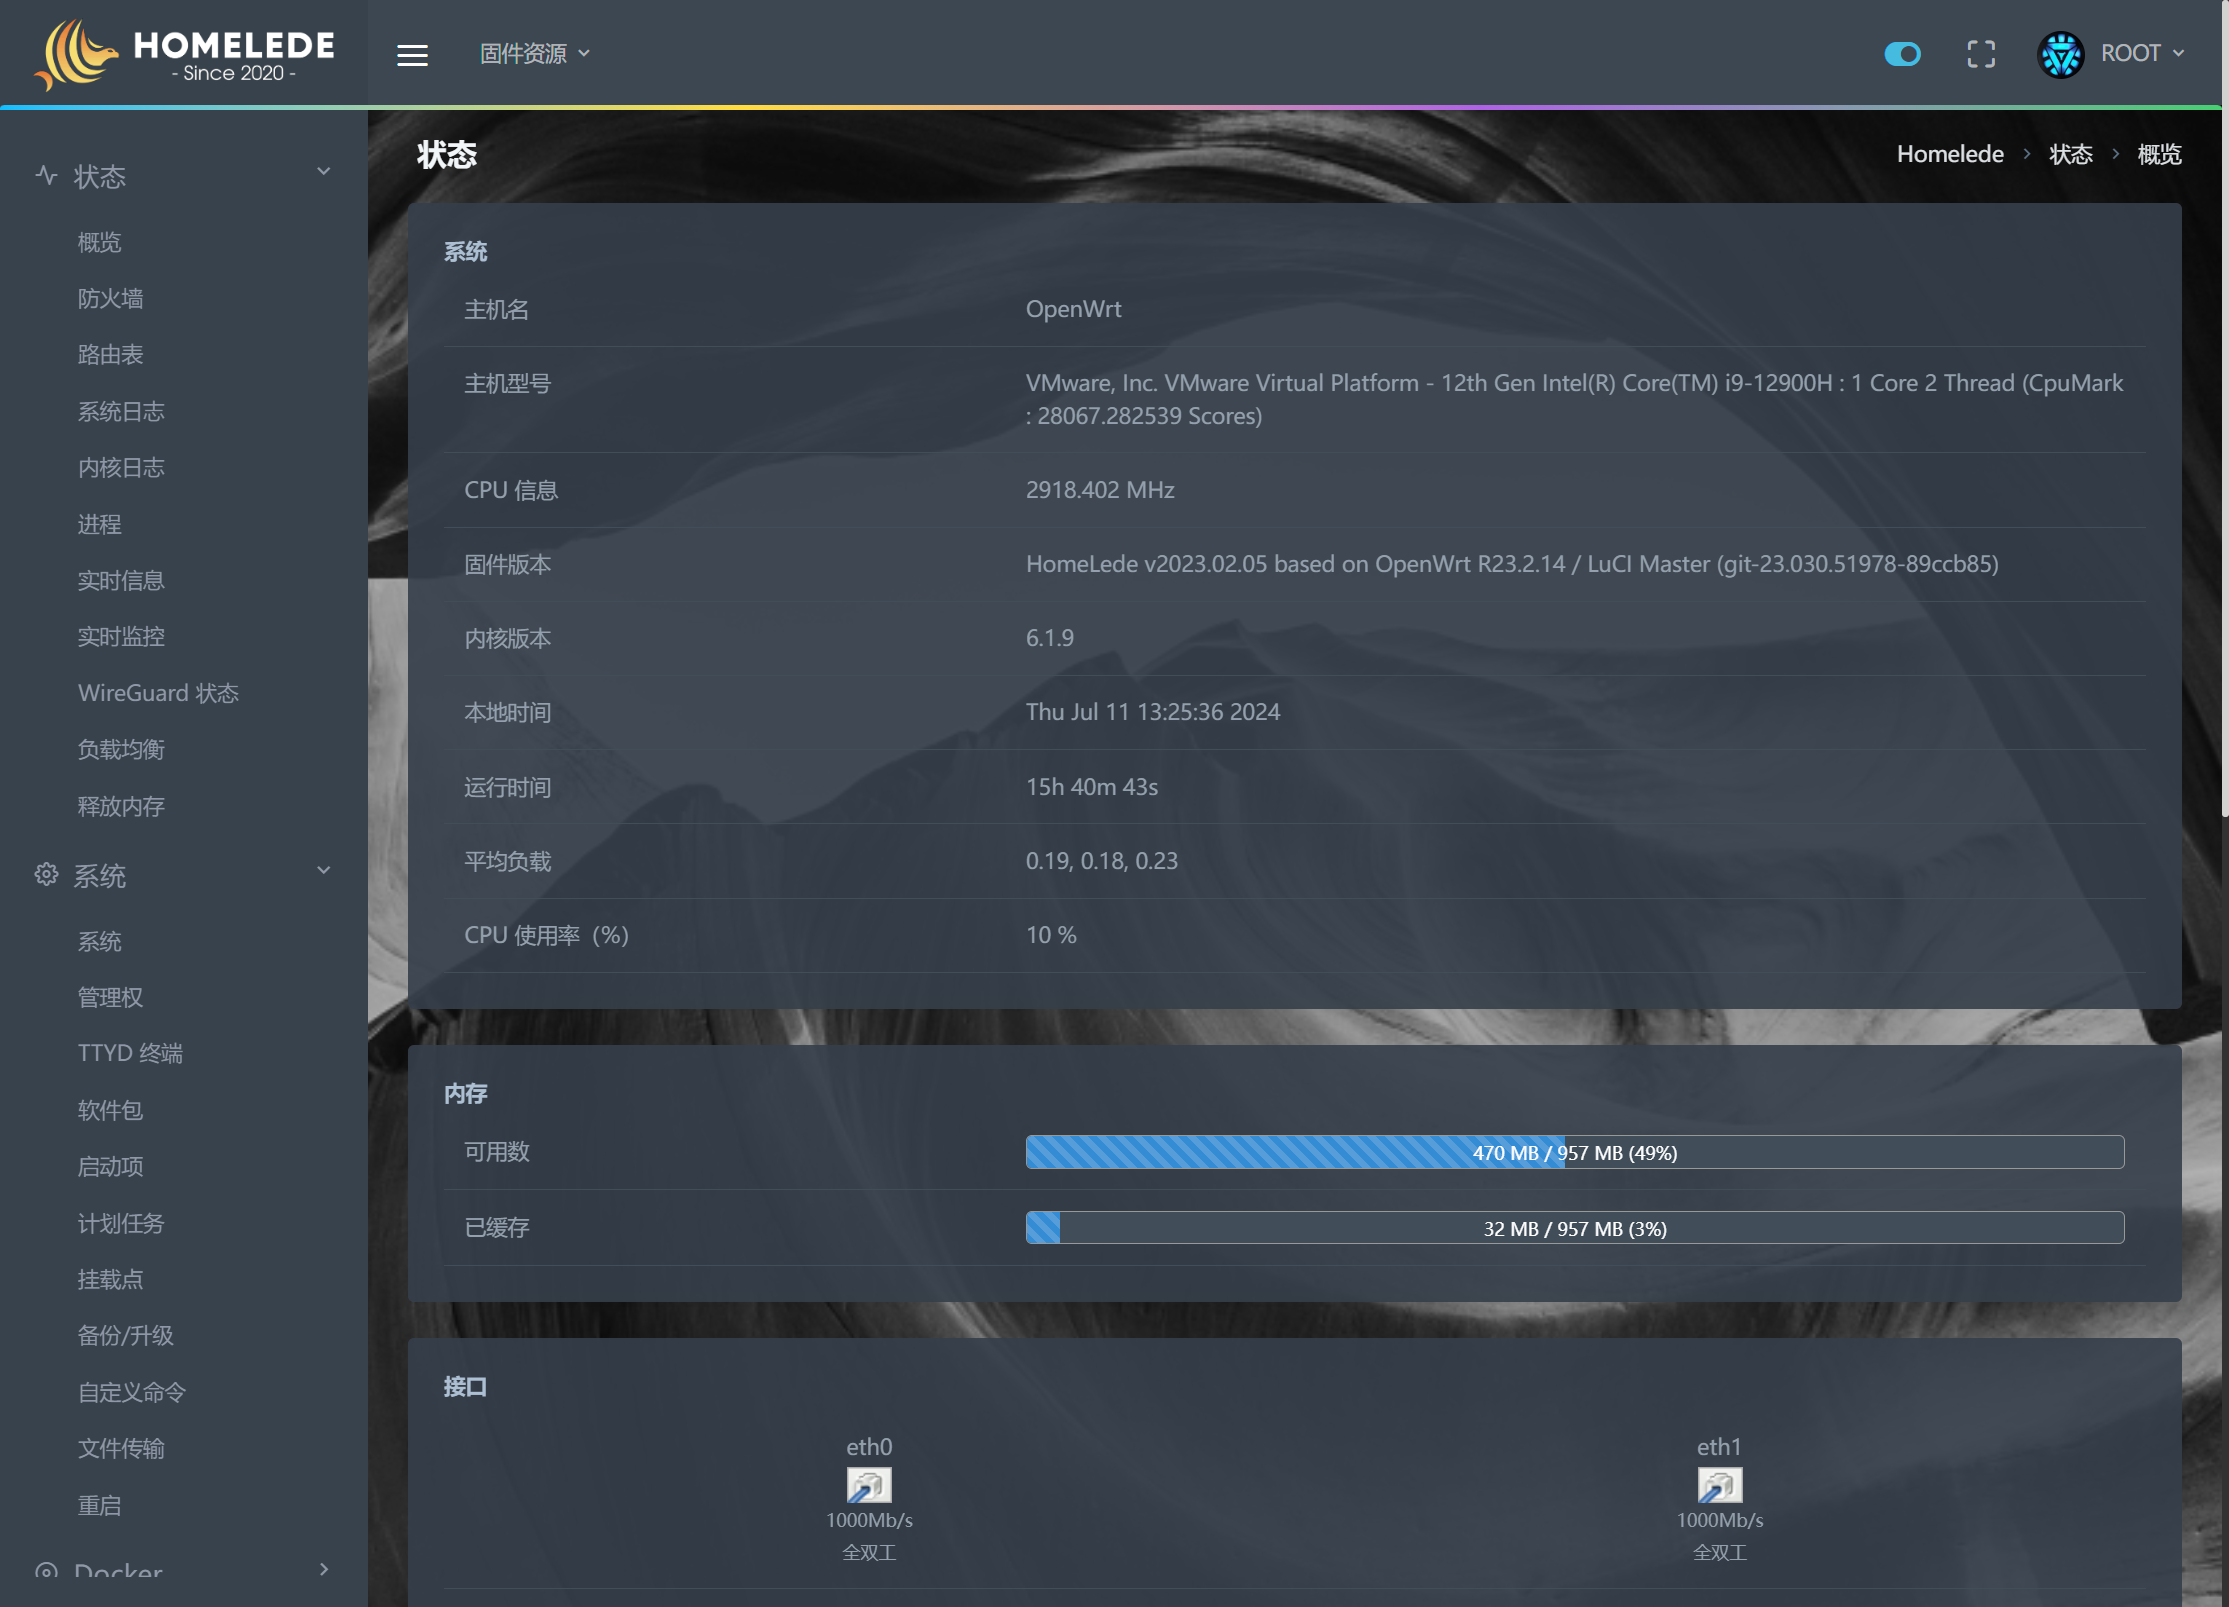The image size is (2229, 1607).
Task: Click the firmware version HomeLede v2023.02.05 text
Action: pyautogui.click(x=1512, y=564)
